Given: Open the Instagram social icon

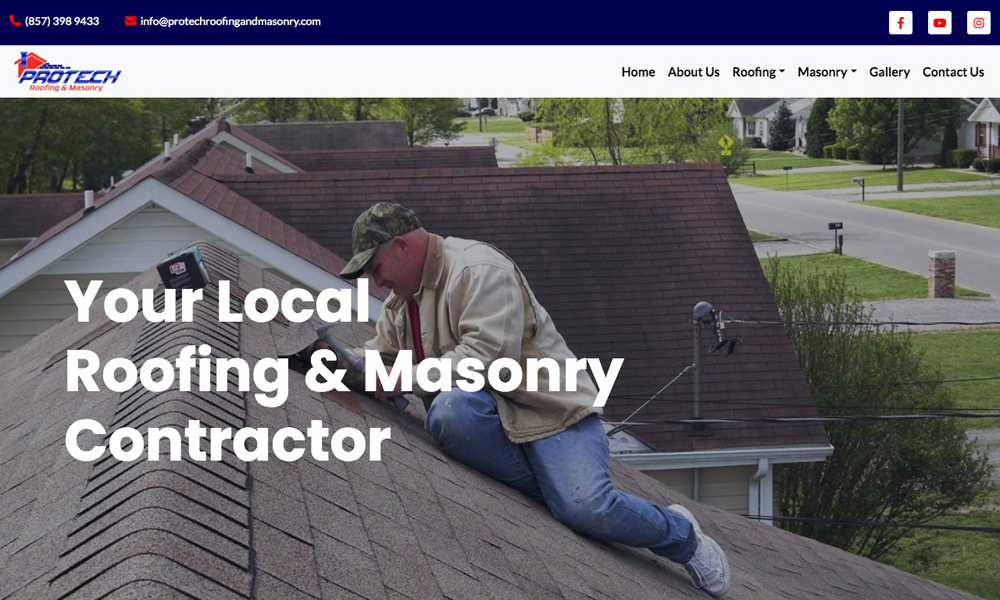Looking at the screenshot, I should [978, 23].
